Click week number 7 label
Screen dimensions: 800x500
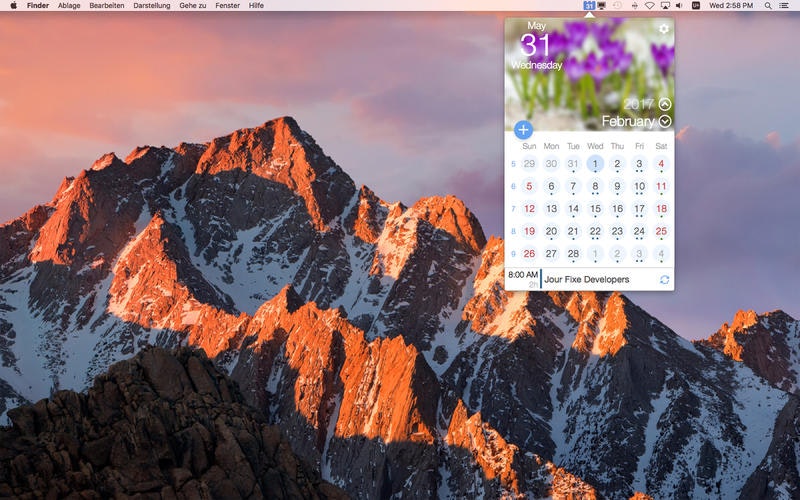pyautogui.click(x=513, y=209)
